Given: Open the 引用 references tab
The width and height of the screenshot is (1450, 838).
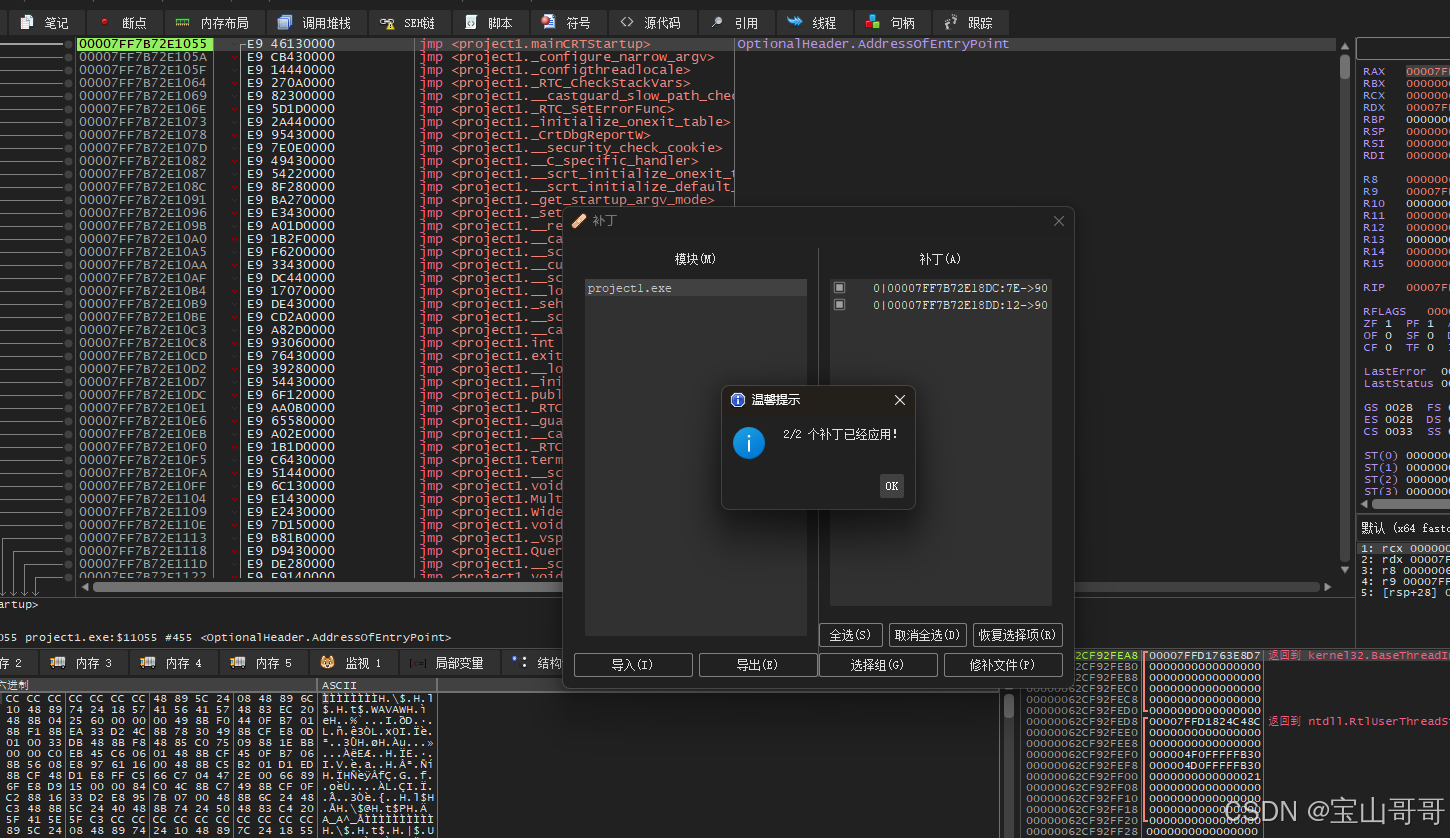Looking at the screenshot, I should (x=735, y=22).
